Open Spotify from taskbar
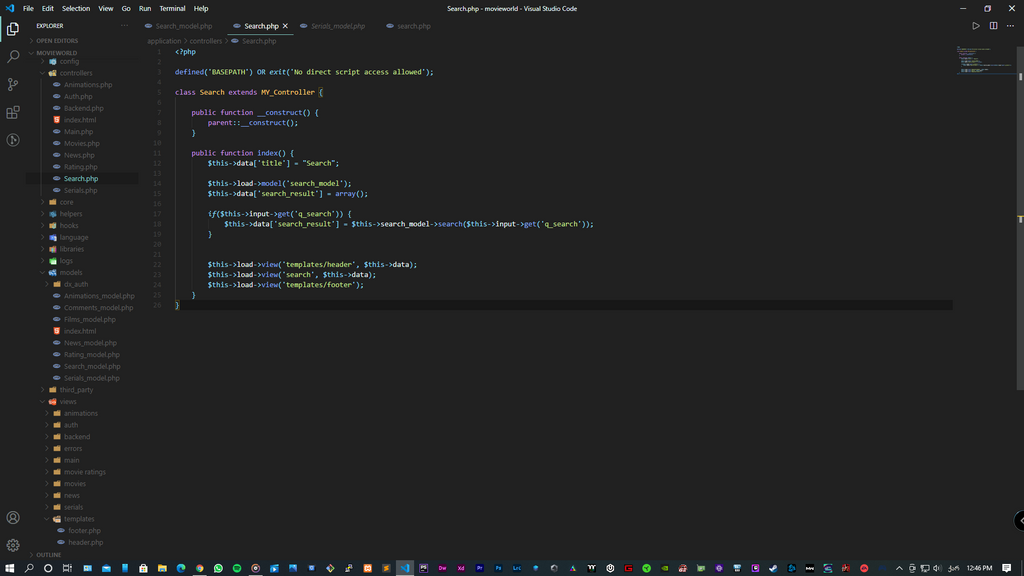Image resolution: width=1024 pixels, height=576 pixels. click(x=237, y=568)
